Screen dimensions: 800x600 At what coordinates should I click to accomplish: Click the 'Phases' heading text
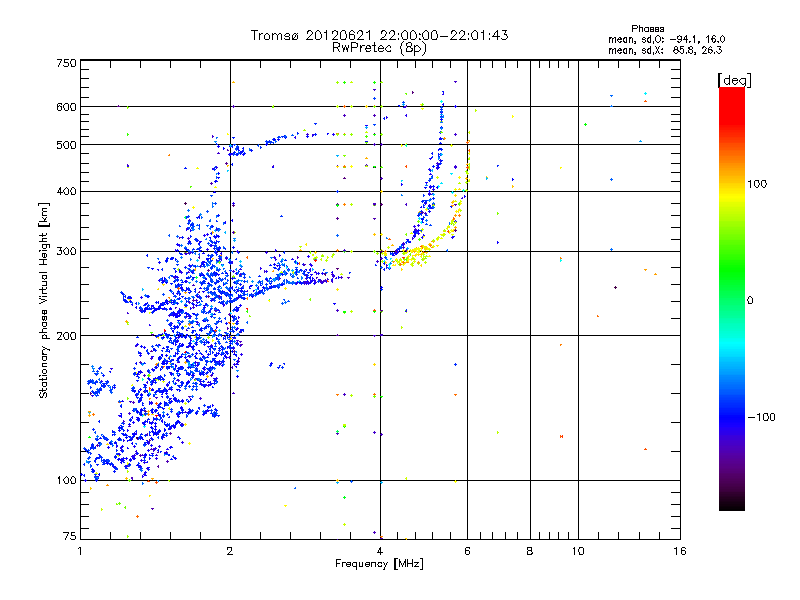point(647,29)
